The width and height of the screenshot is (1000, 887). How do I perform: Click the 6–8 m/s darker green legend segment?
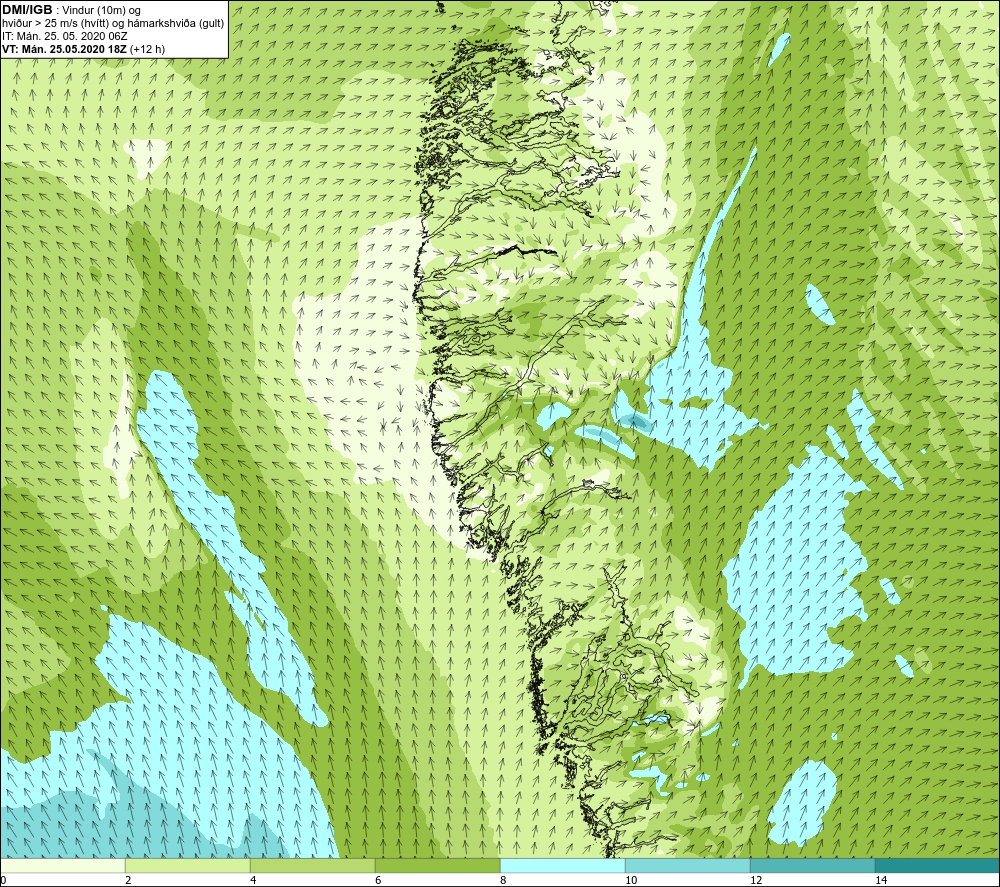438,865
